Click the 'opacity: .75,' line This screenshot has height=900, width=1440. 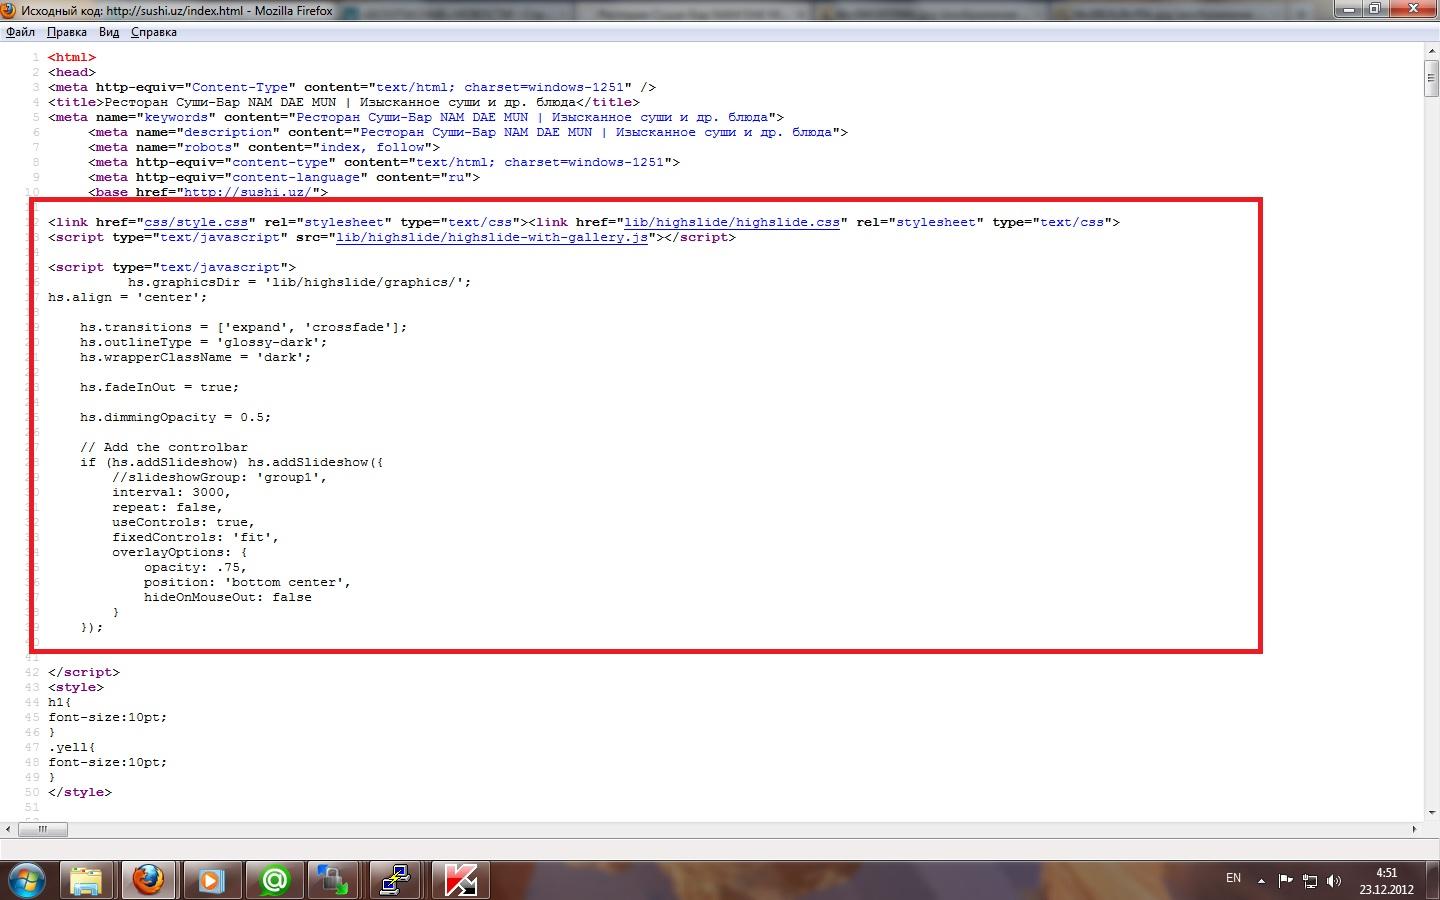tap(196, 567)
